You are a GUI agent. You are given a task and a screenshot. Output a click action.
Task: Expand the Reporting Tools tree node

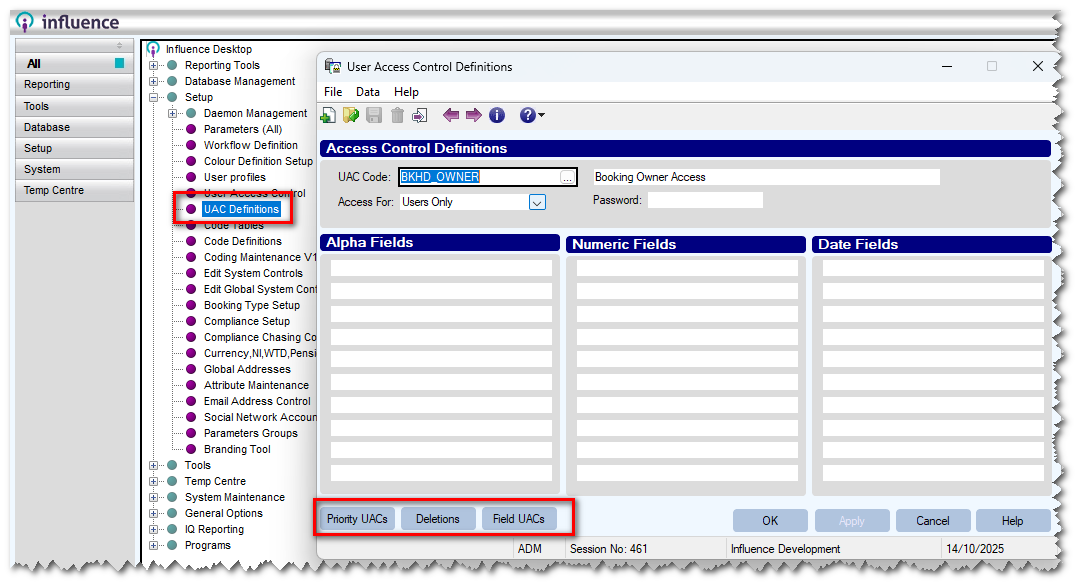[154, 65]
